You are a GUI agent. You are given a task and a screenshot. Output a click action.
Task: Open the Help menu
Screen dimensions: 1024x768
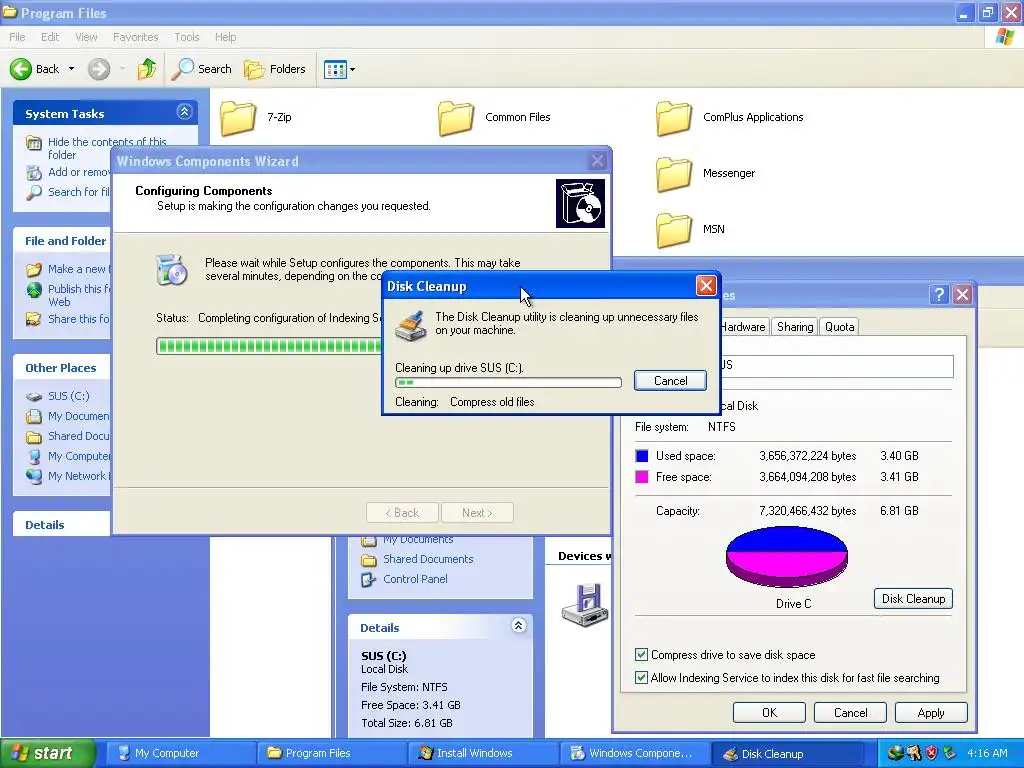point(225,37)
